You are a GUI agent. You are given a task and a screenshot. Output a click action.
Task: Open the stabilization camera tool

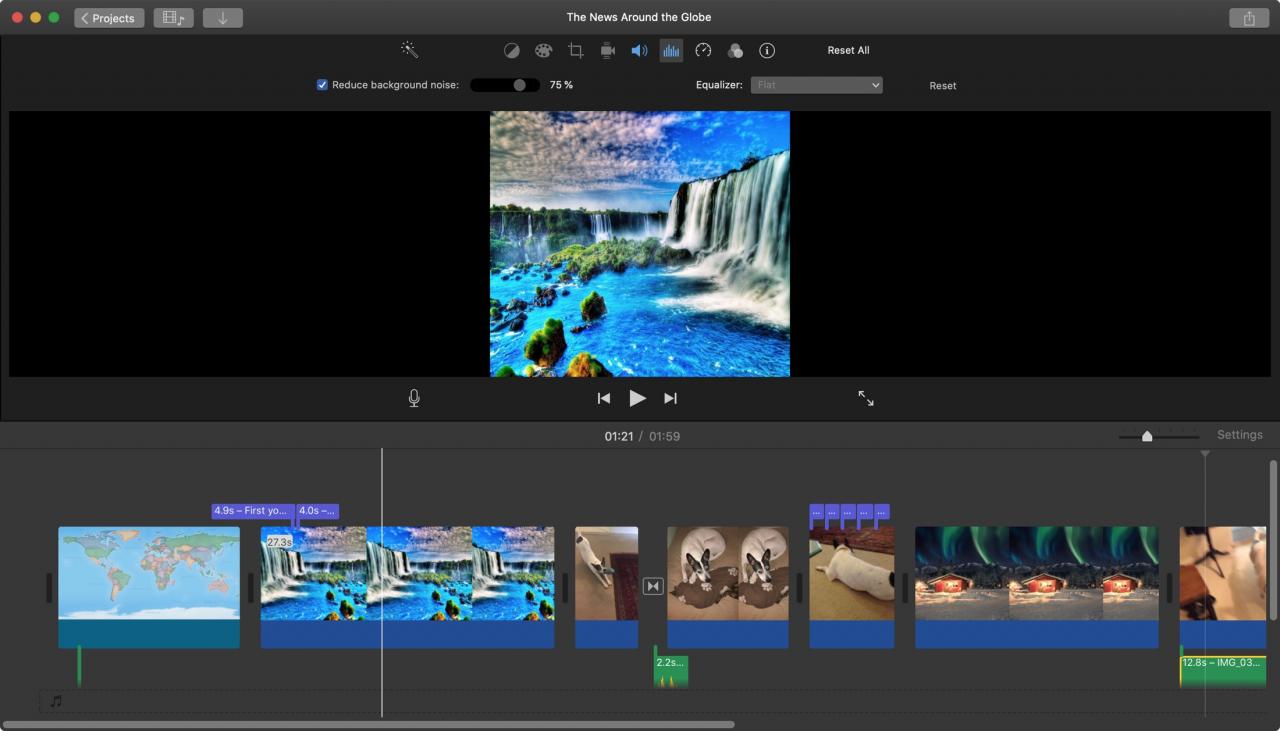(x=607, y=51)
